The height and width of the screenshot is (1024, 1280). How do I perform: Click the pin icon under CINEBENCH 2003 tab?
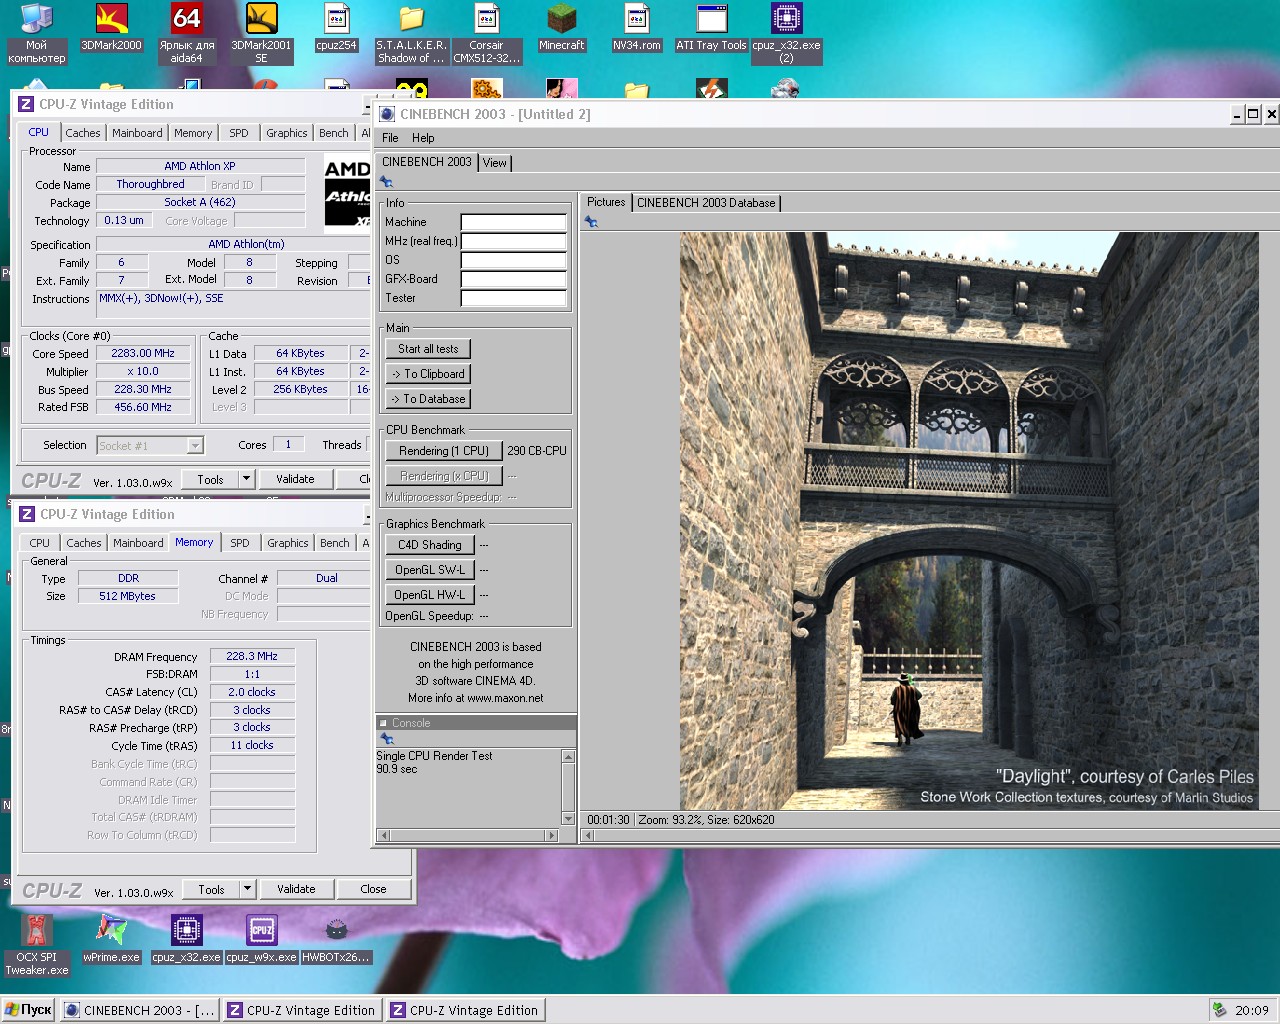tap(386, 182)
